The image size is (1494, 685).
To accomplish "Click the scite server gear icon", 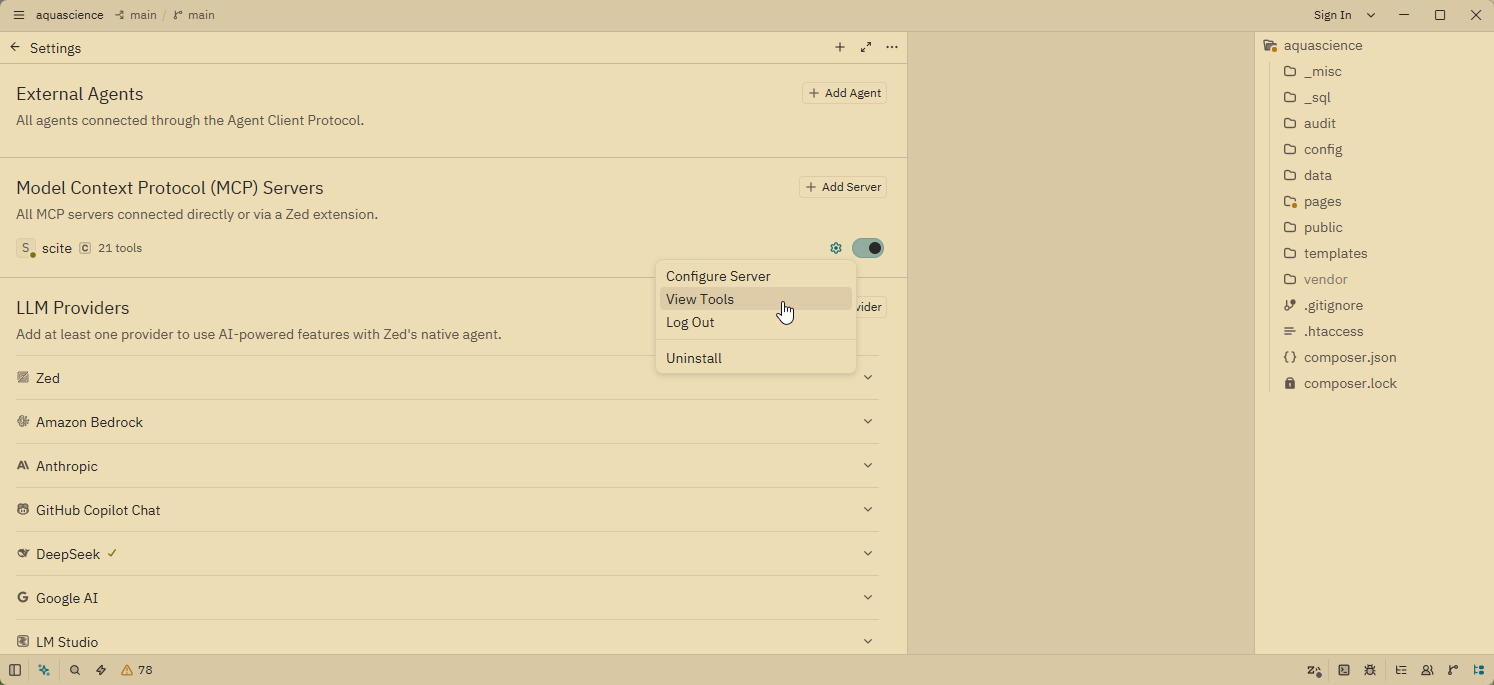I will pos(836,248).
